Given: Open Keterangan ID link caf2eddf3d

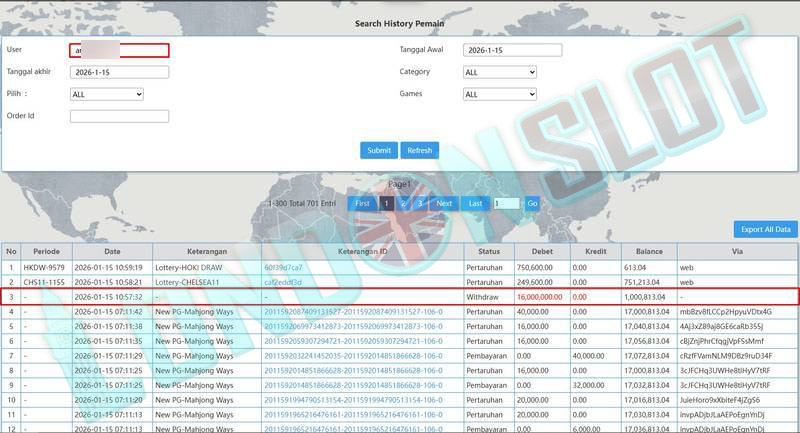Looking at the screenshot, I should [282, 283].
